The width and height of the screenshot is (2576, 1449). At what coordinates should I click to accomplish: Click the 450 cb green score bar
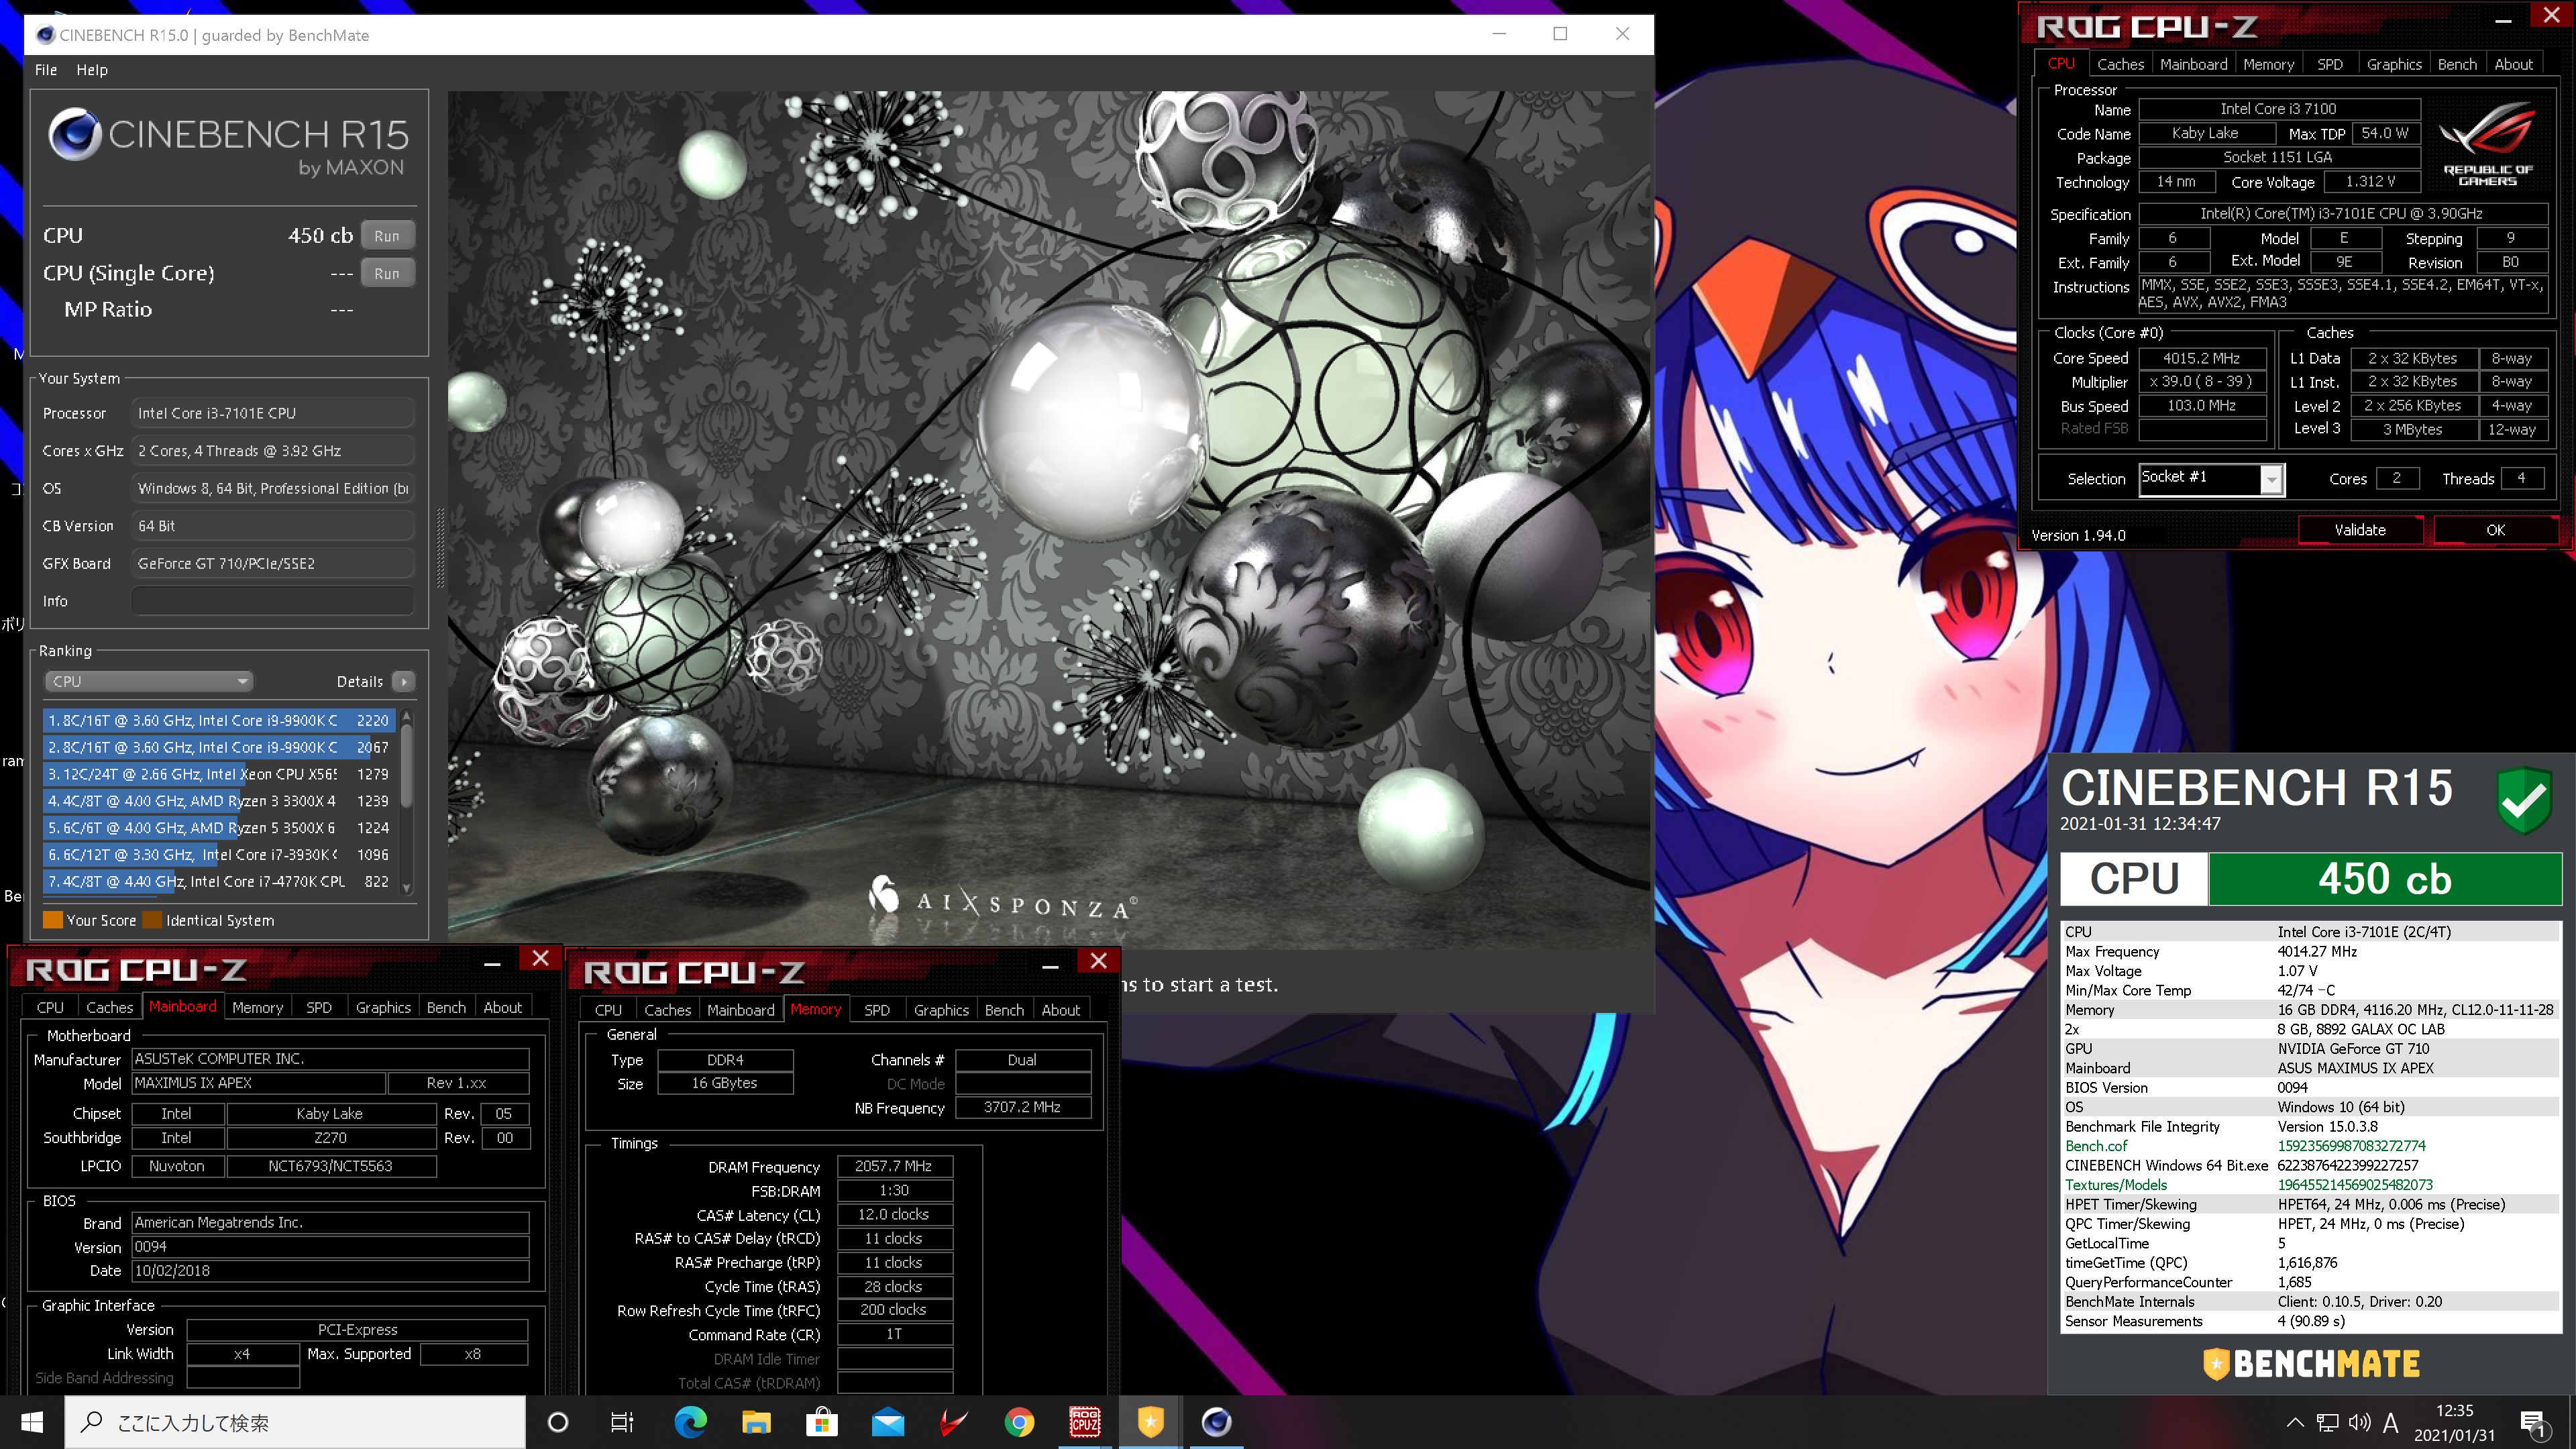2385,879
